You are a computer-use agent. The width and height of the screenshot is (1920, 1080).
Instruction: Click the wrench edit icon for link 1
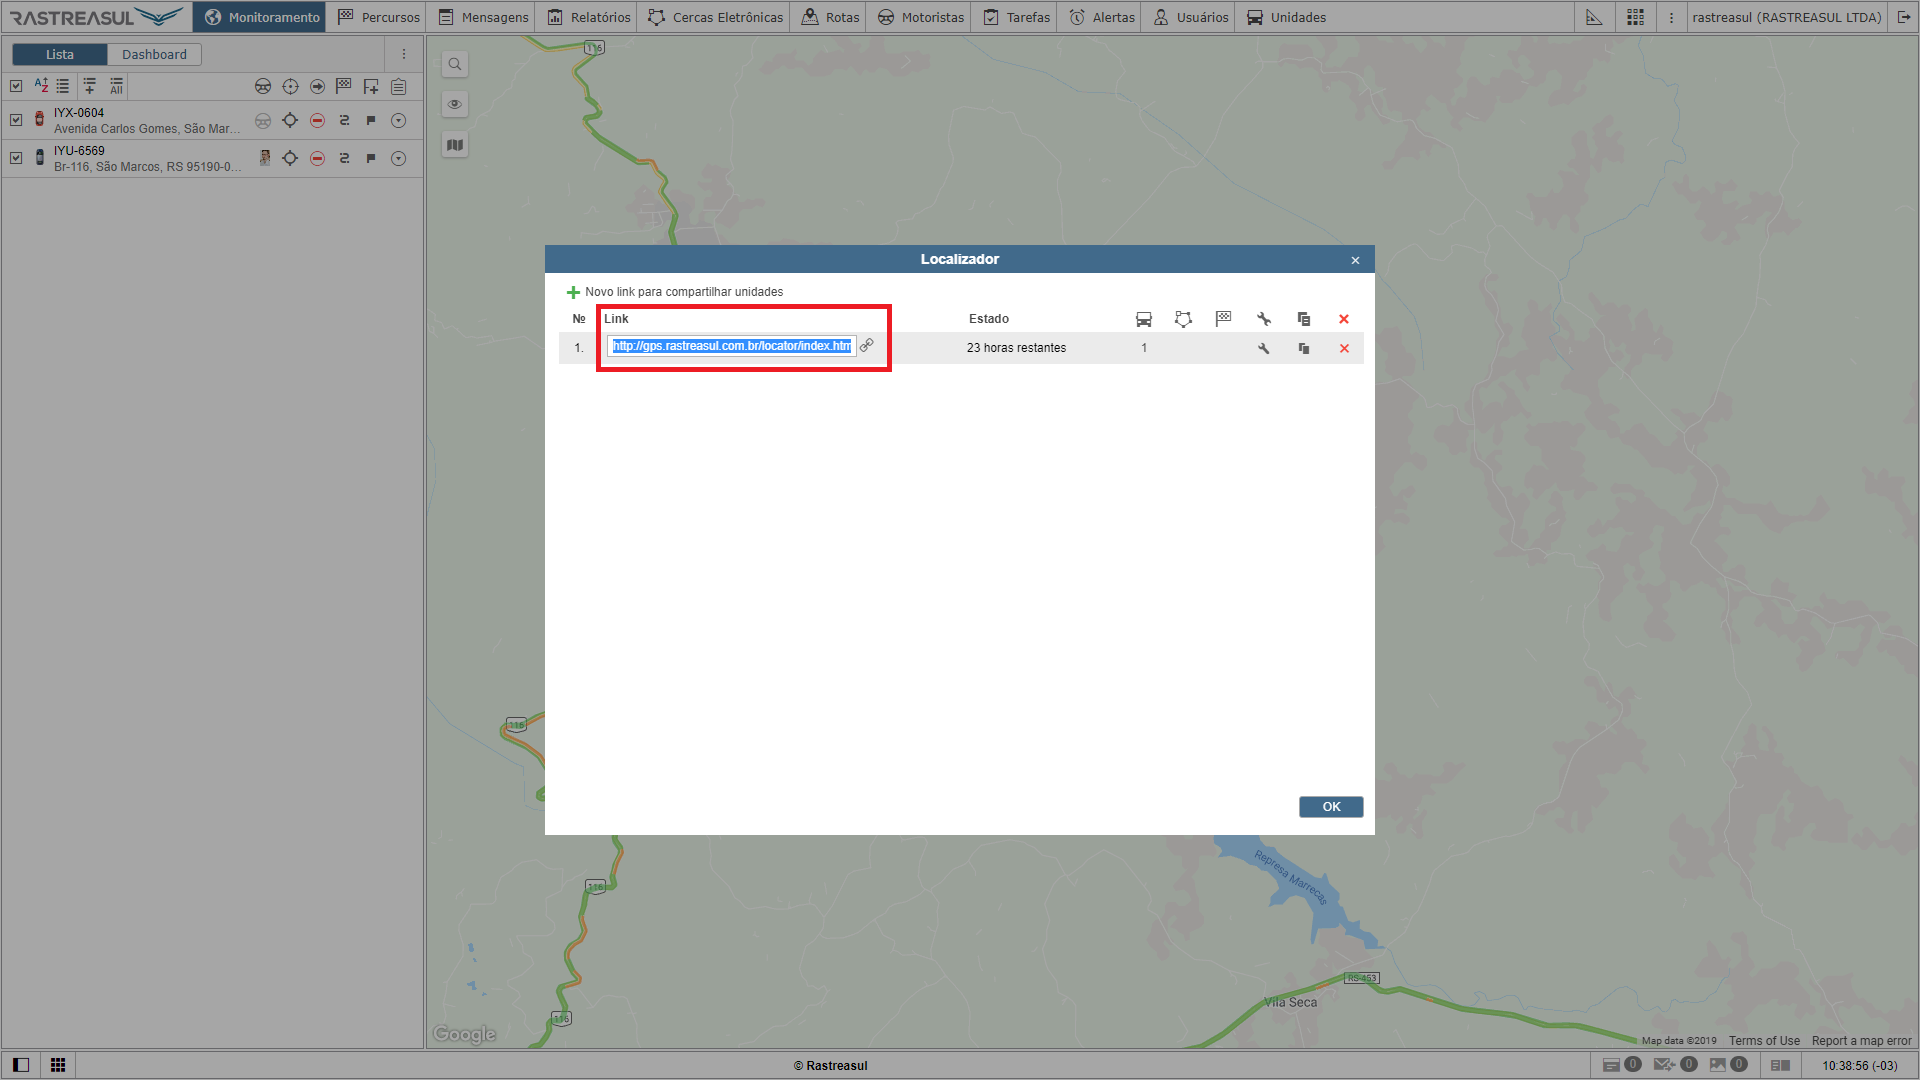1263,348
